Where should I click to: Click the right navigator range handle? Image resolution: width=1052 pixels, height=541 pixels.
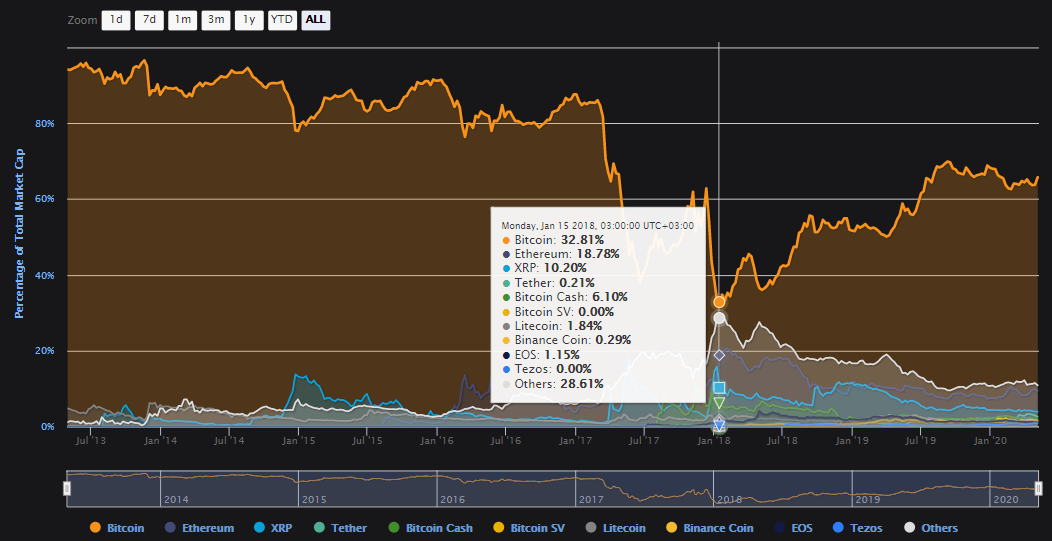1039,488
